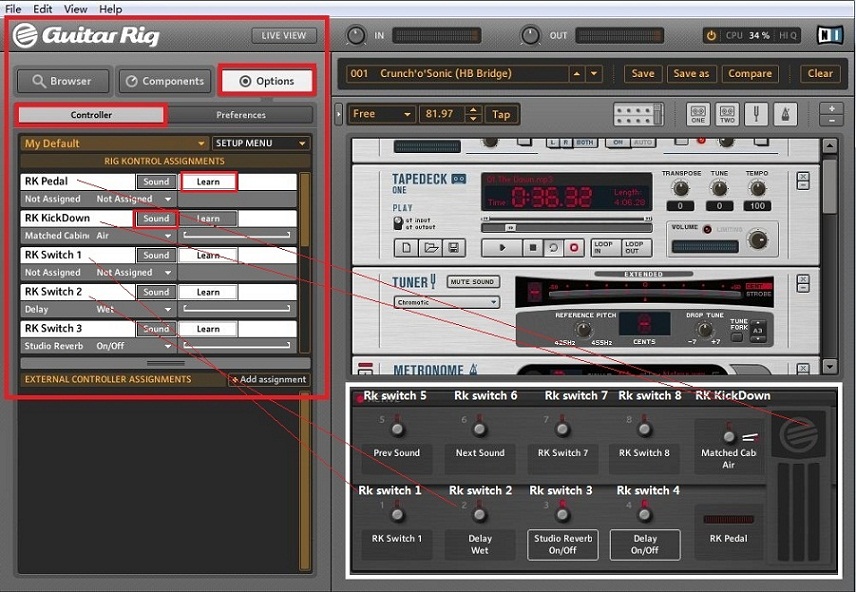This screenshot has width=856, height=592.
Task: Collapse all rack modules with minus icon
Action: click(831, 120)
